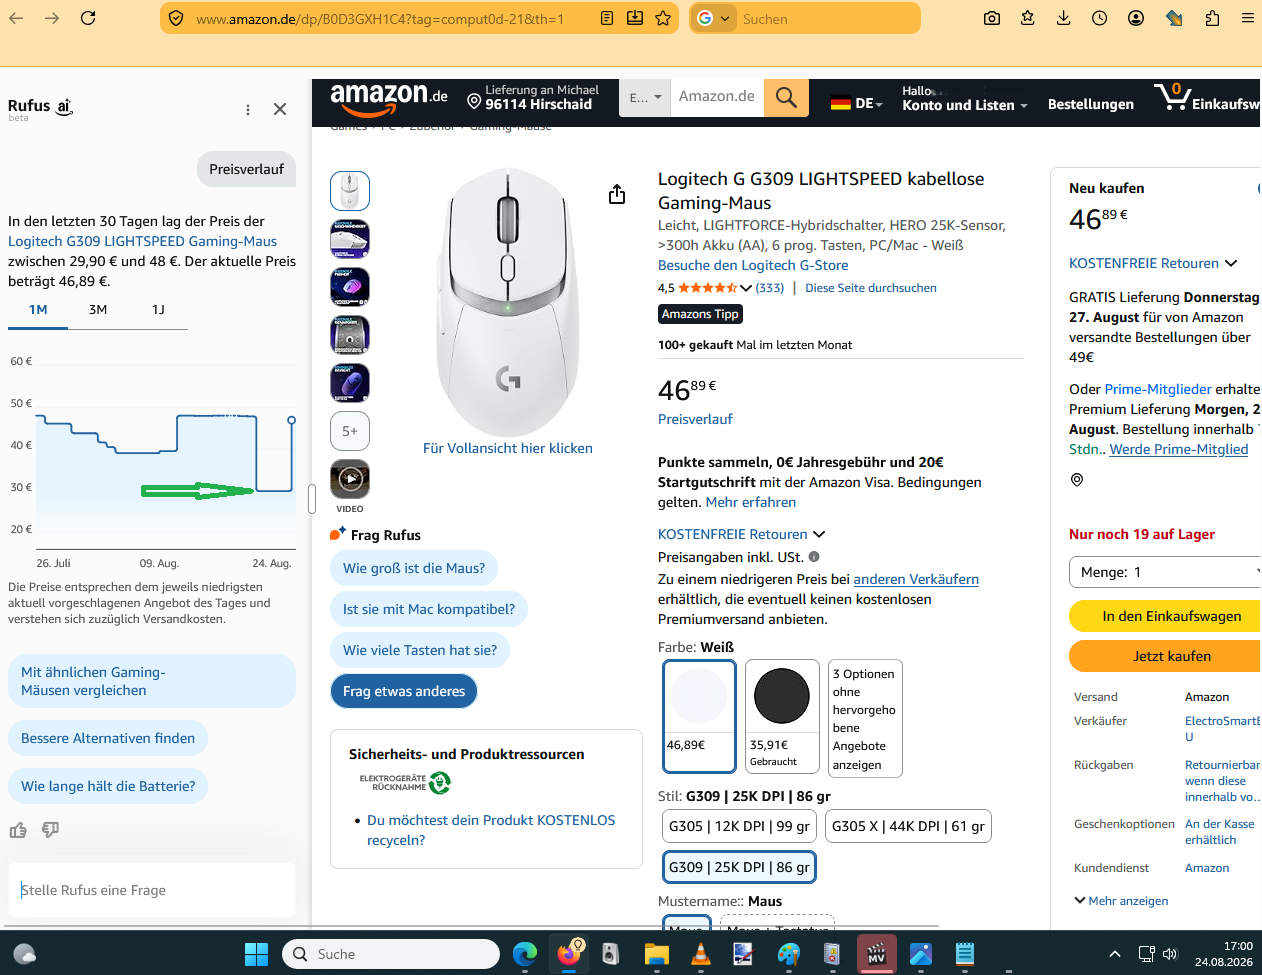Viewport: 1262px width, 975px height.
Task: Choose the G309 25K DPI style
Action: [x=739, y=867]
